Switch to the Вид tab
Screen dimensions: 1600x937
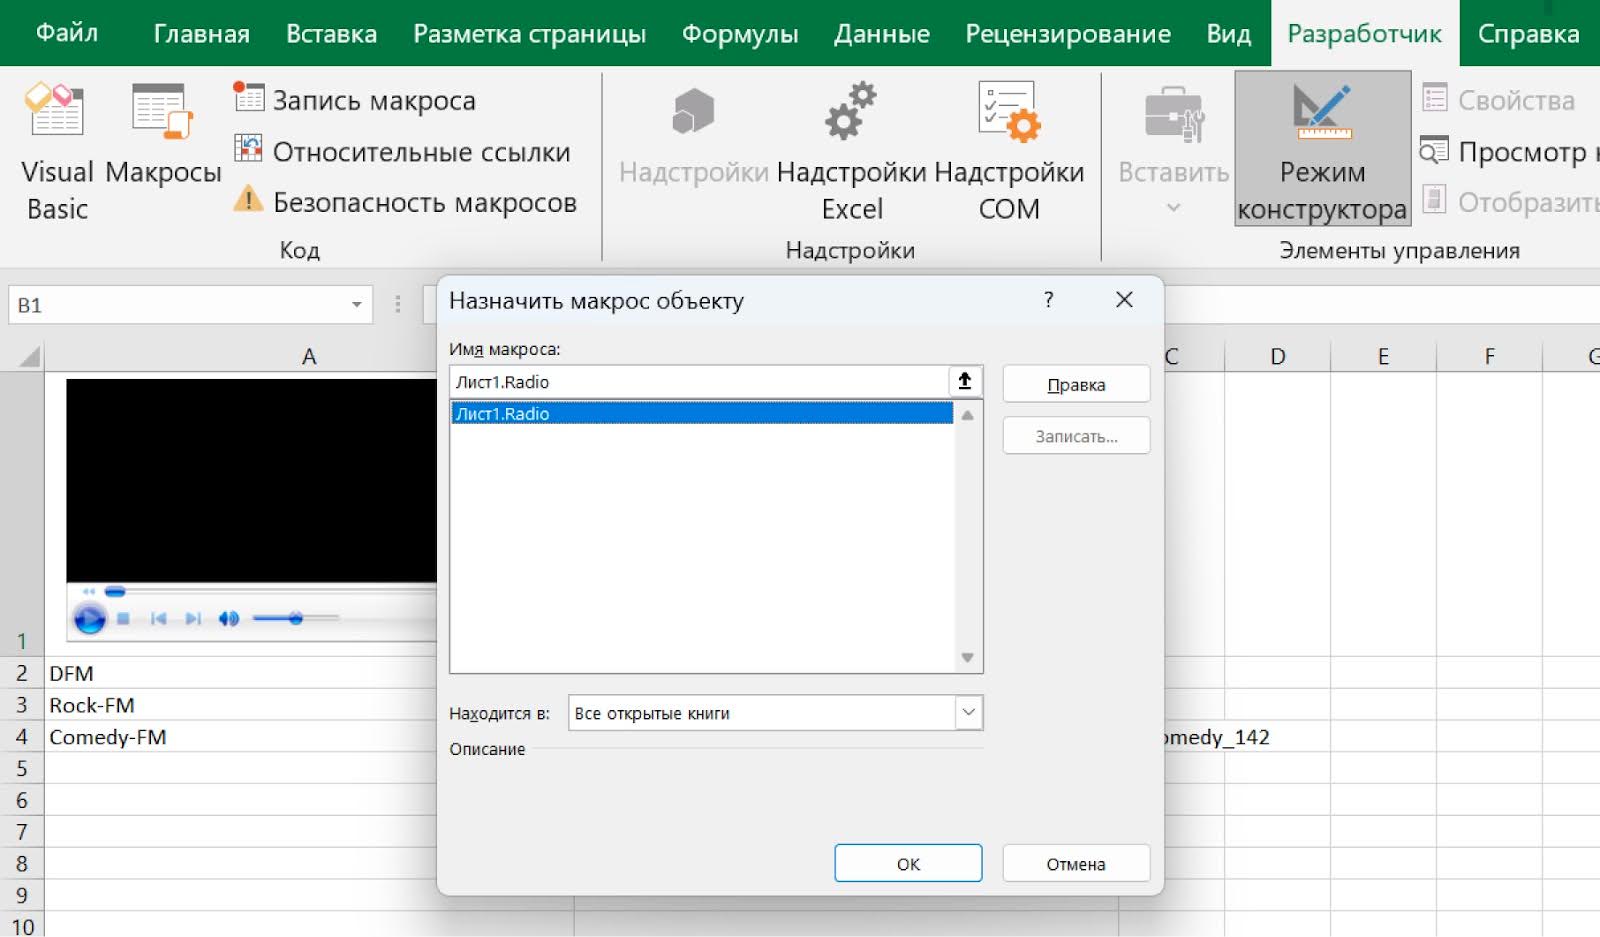pos(1227,33)
